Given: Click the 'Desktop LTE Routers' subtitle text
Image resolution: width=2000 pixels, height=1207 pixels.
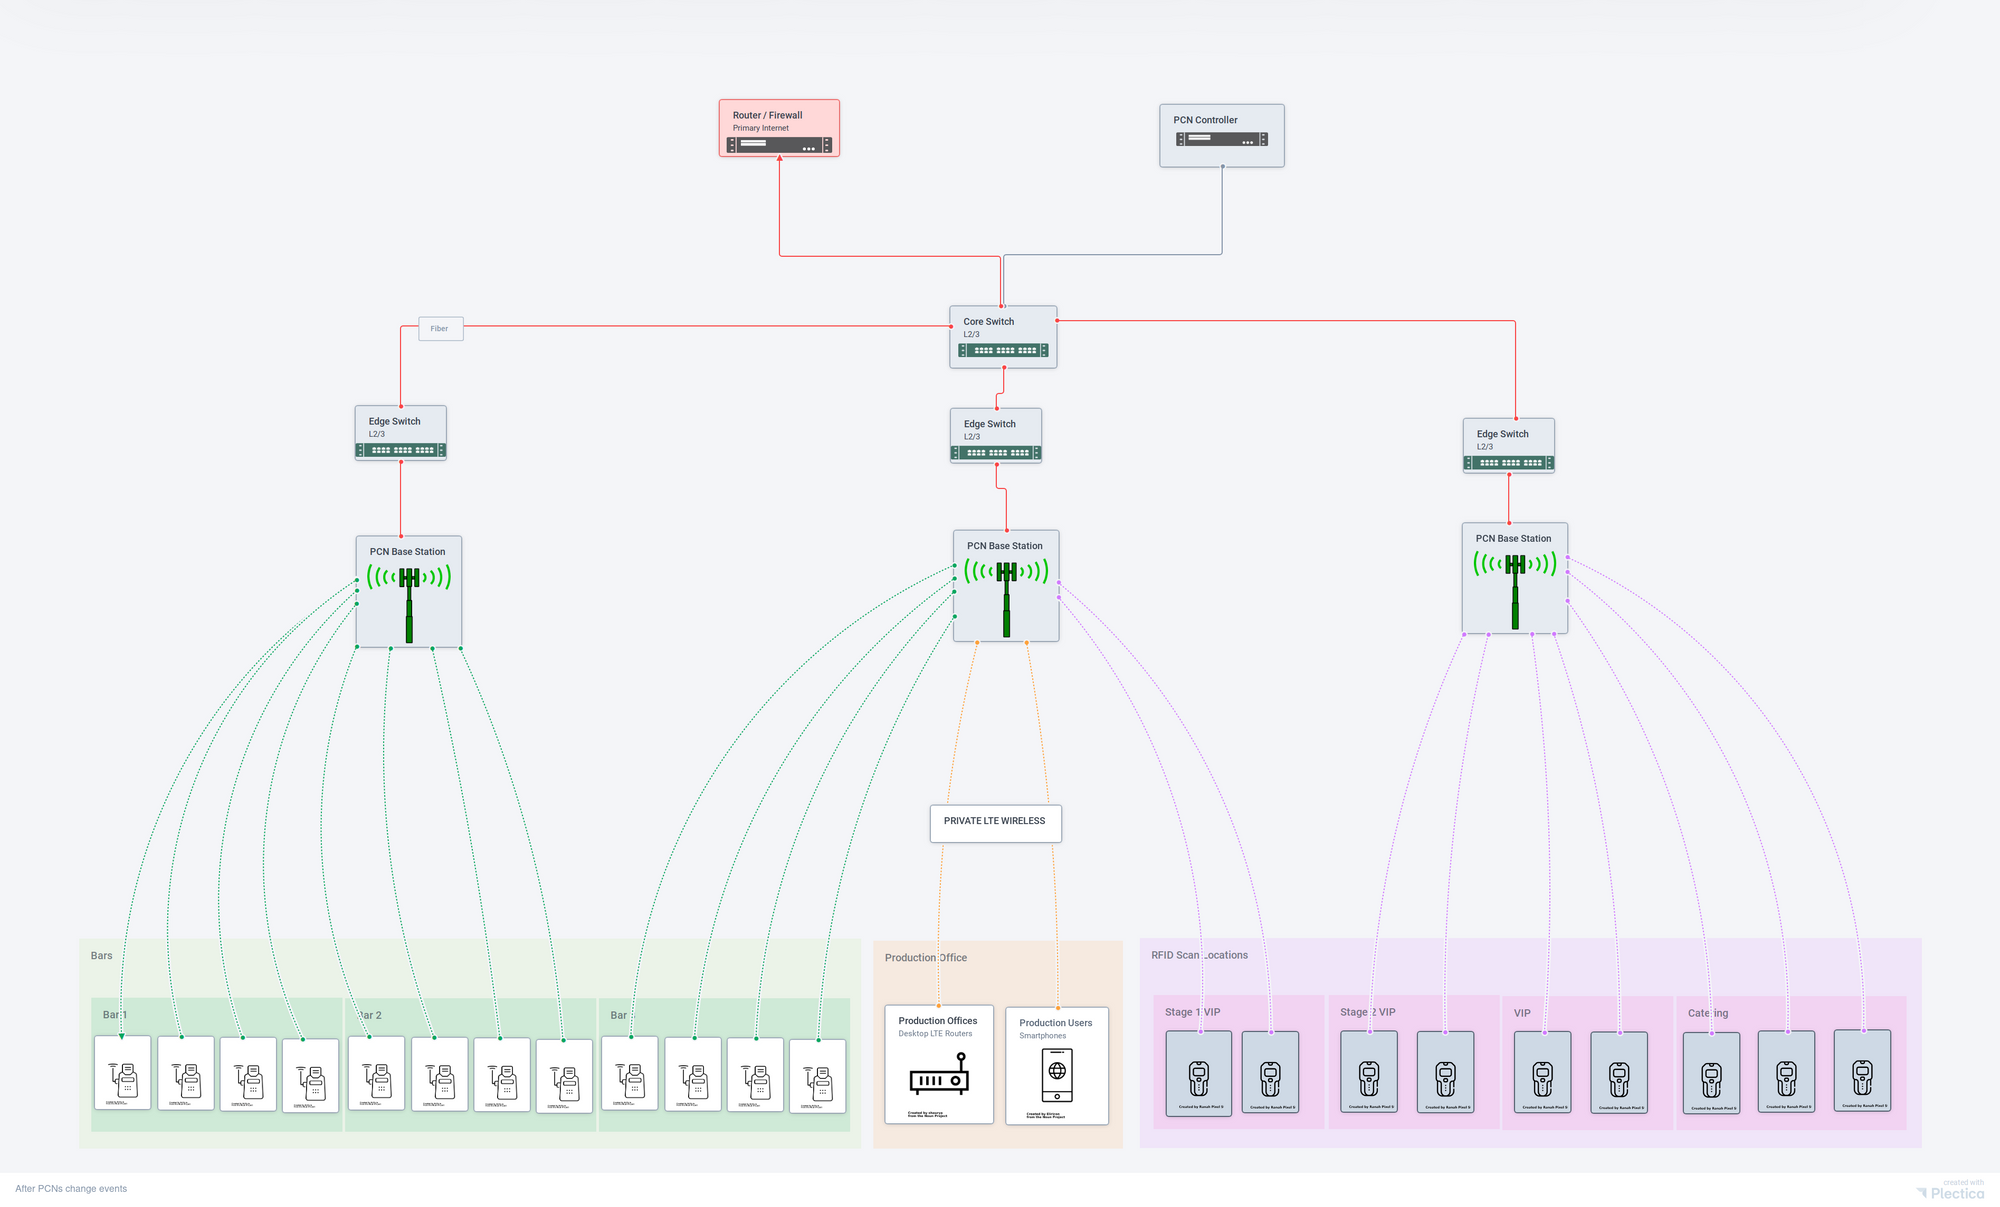Looking at the screenshot, I should coord(935,1034).
